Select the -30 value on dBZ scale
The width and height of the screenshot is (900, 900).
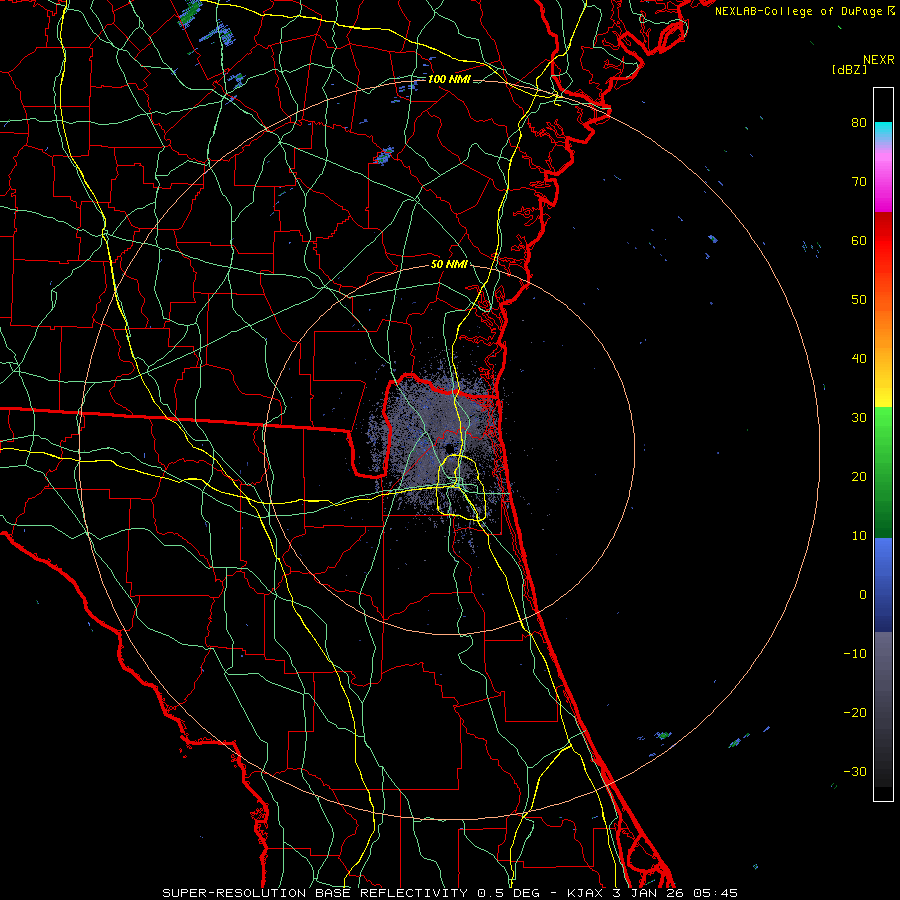point(855,771)
